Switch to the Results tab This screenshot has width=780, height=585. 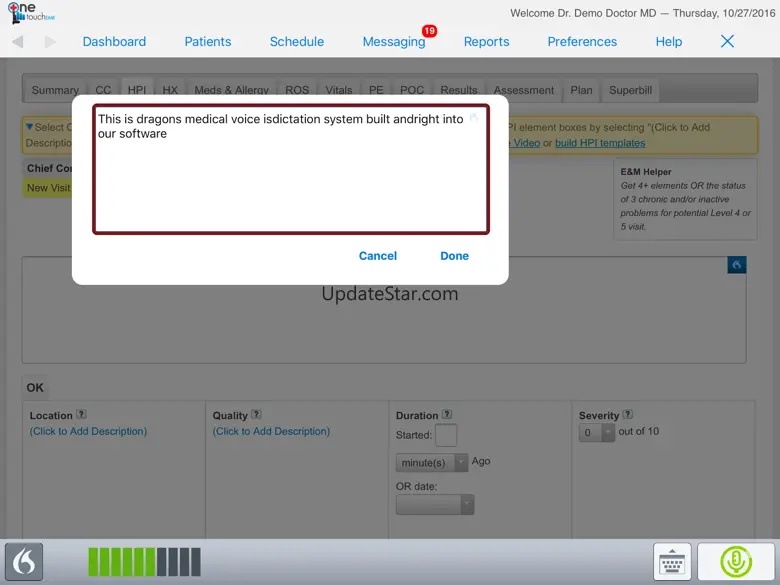pyautogui.click(x=459, y=90)
